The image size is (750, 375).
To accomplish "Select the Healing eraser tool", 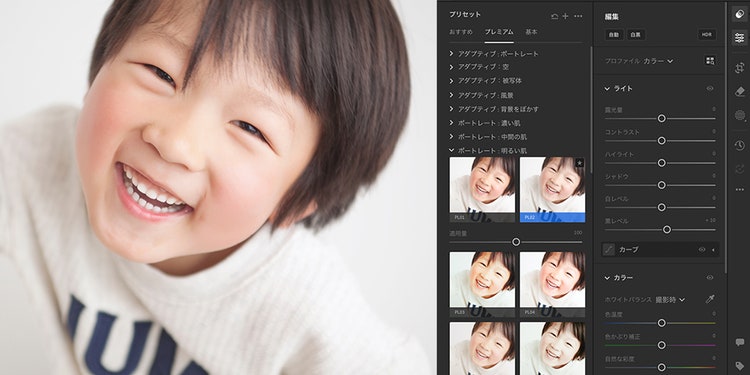I will [739, 91].
